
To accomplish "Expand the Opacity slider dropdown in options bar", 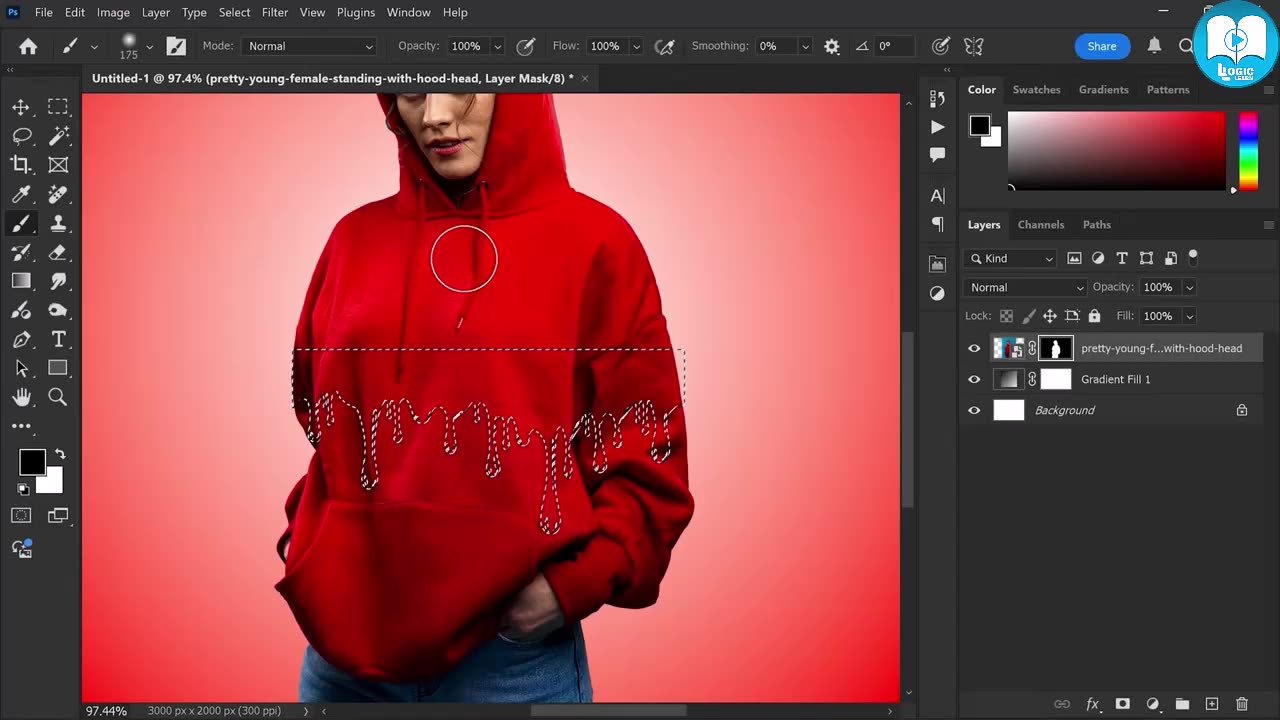I will pyautogui.click(x=497, y=46).
